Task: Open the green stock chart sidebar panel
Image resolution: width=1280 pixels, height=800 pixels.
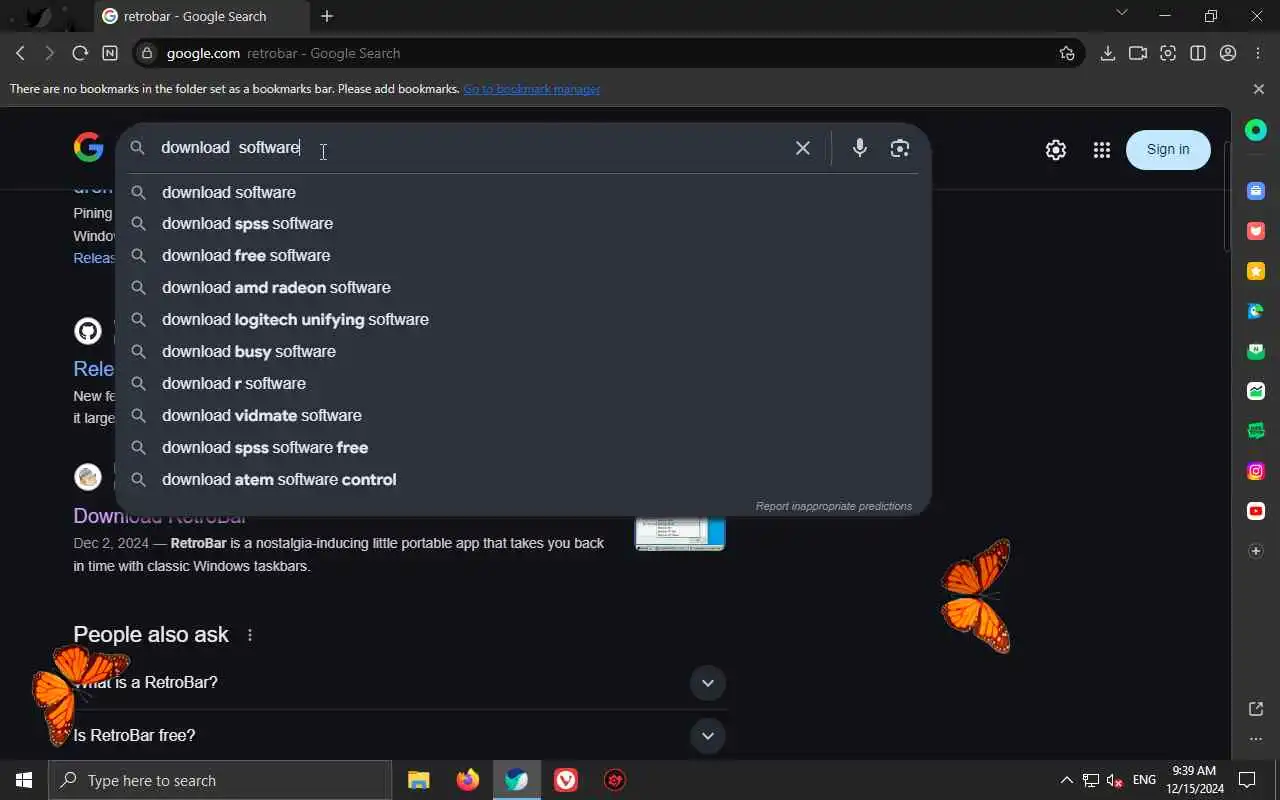Action: 1256,391
